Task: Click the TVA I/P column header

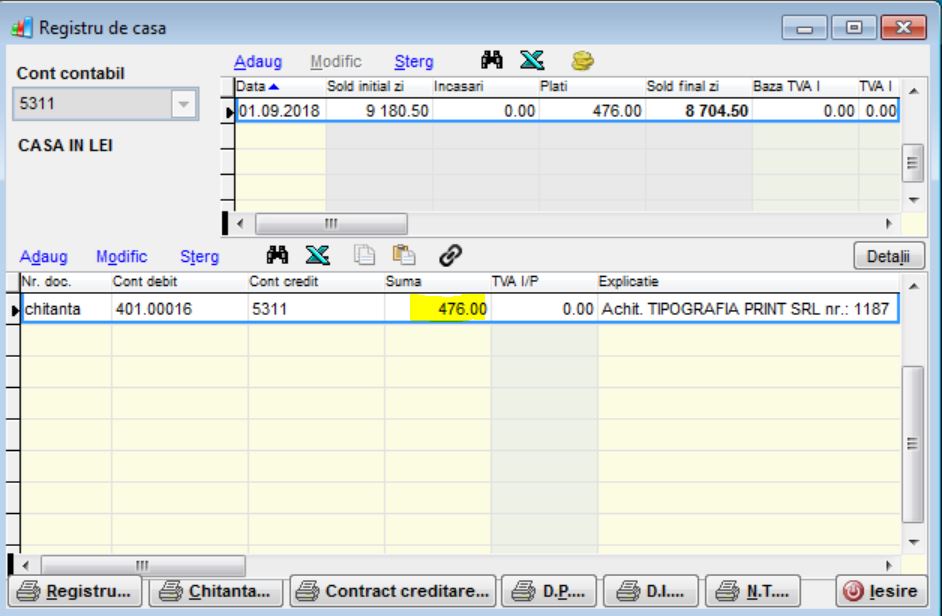Action: tap(543, 281)
